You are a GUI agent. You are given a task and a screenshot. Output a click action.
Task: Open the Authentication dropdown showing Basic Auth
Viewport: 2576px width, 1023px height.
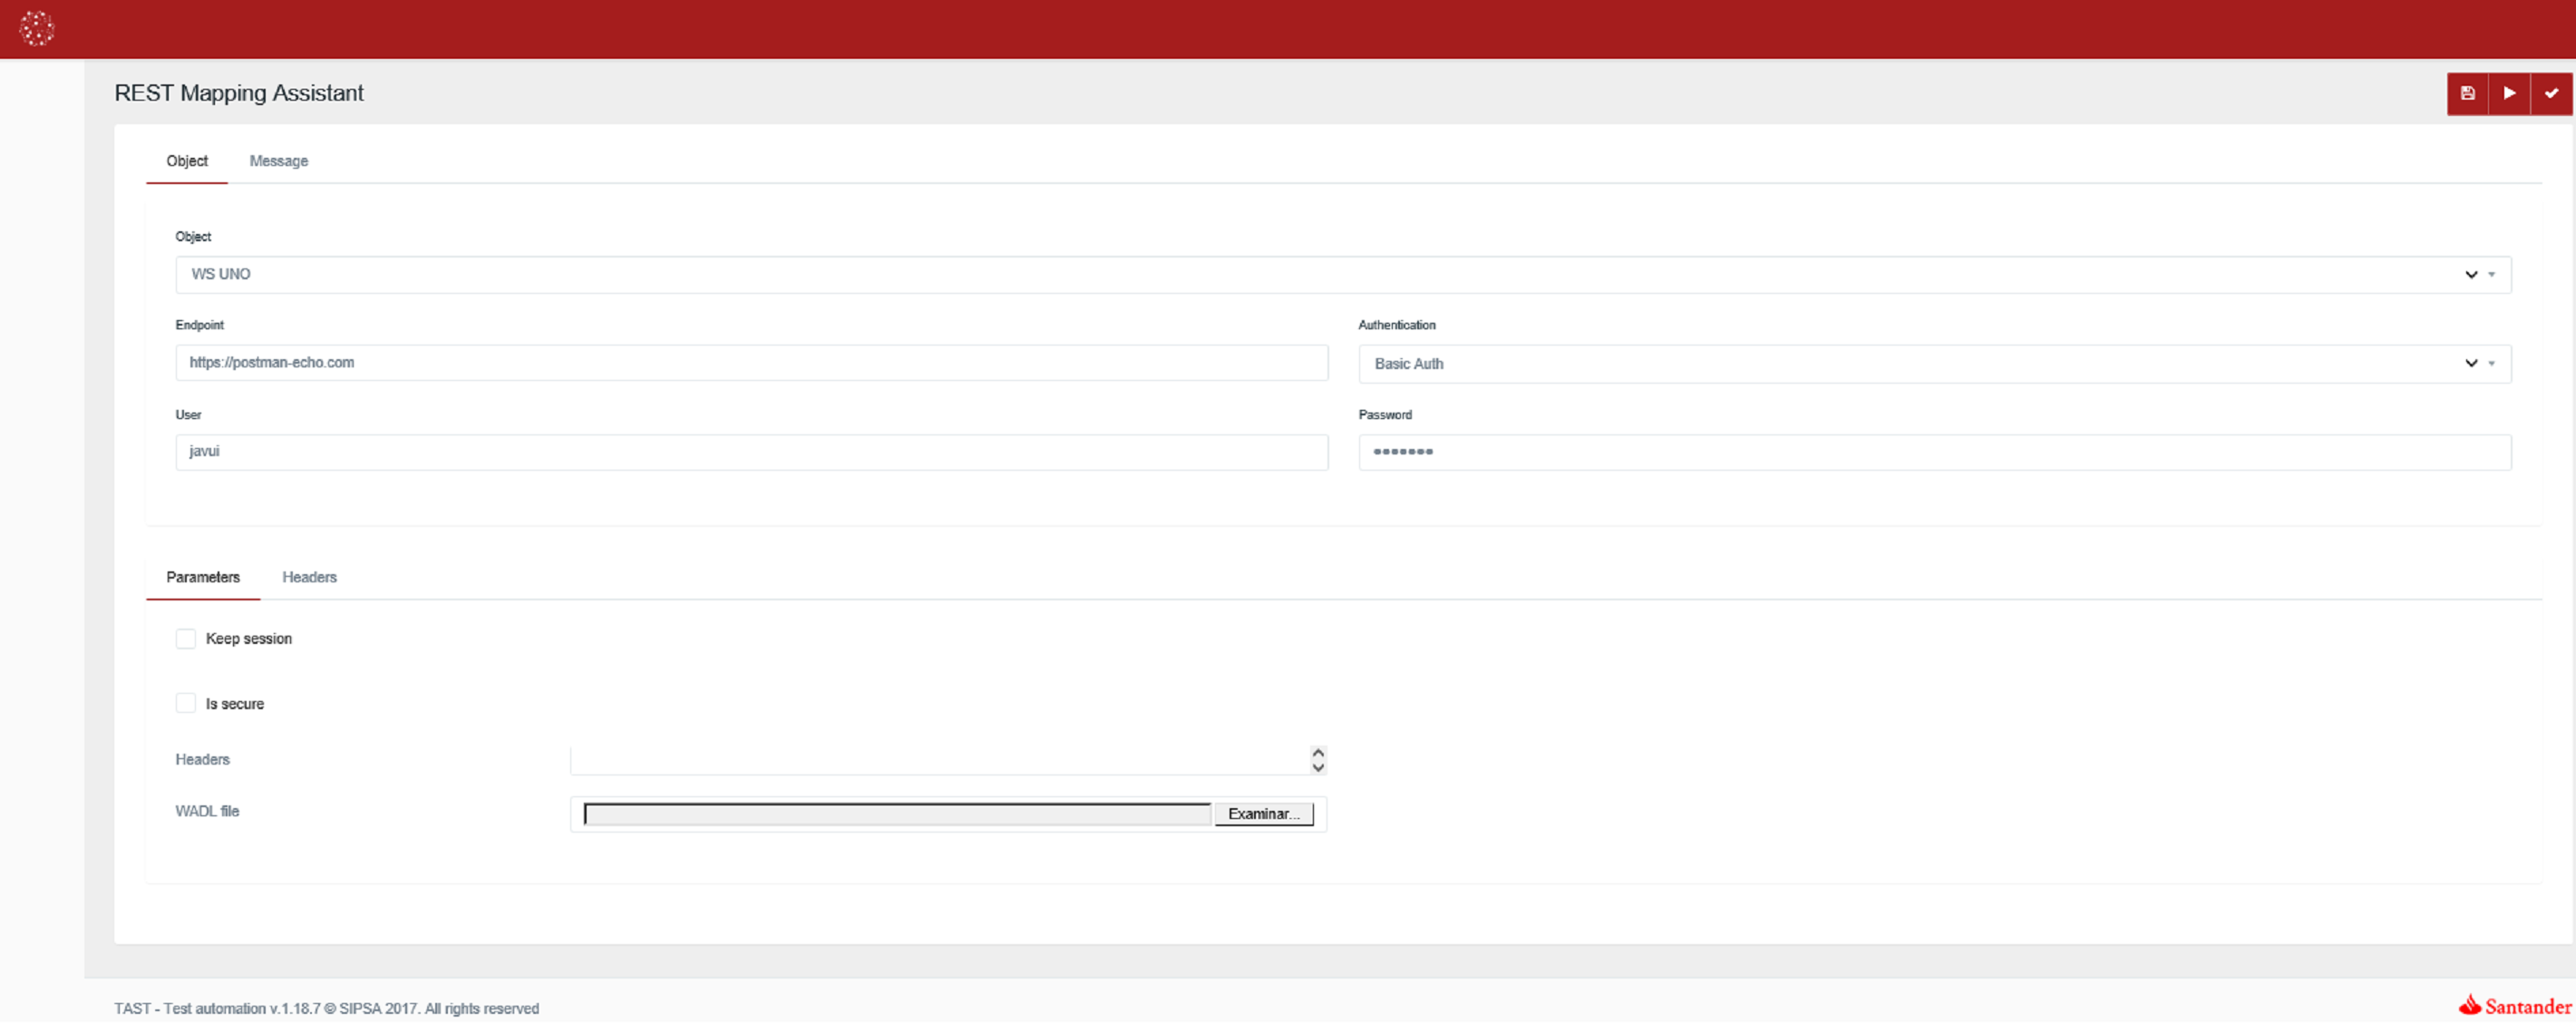click(1934, 363)
